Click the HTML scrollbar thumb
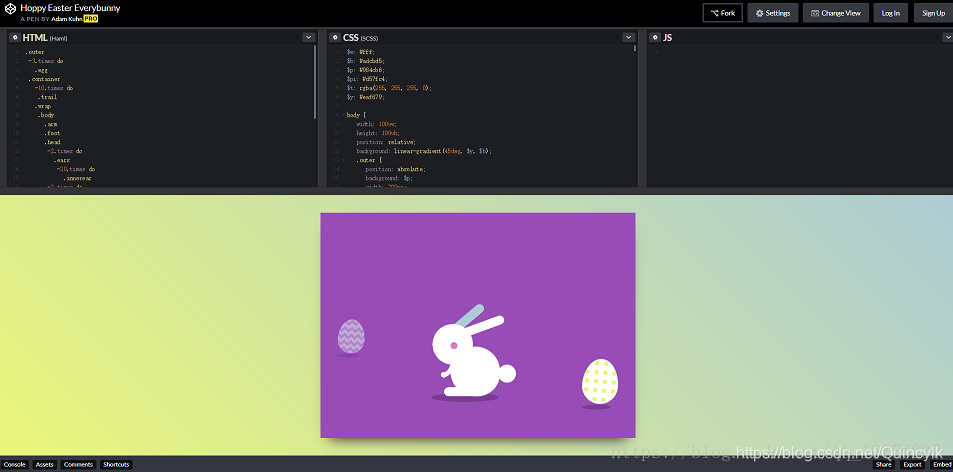This screenshot has width=953, height=472. click(x=315, y=82)
